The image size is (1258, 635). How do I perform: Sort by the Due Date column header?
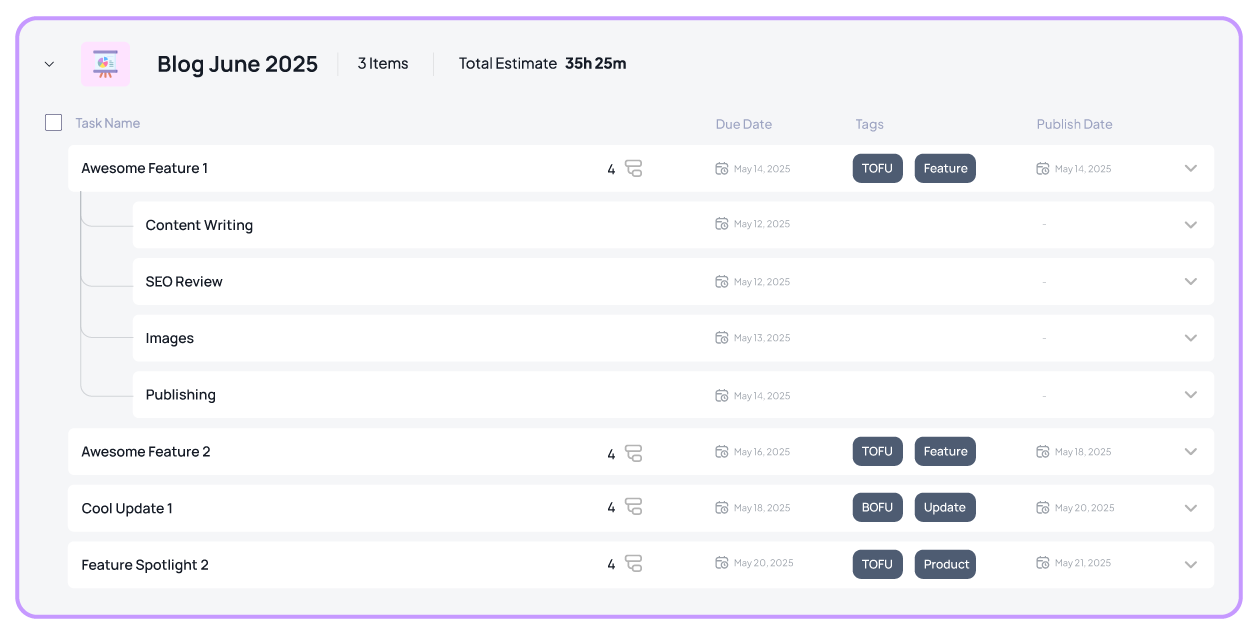[x=744, y=124]
